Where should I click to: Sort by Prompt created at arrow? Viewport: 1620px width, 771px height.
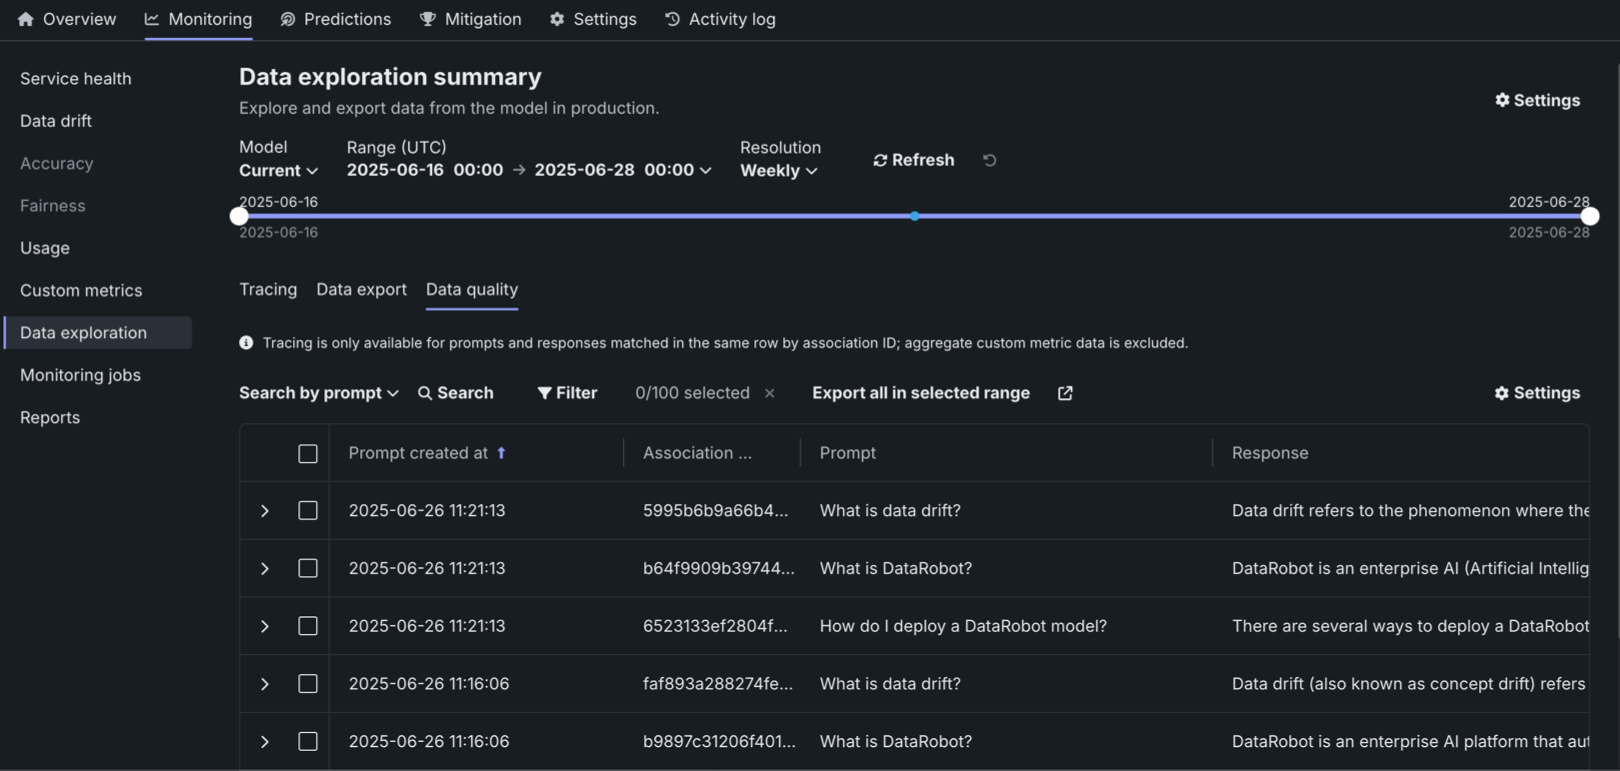point(501,453)
